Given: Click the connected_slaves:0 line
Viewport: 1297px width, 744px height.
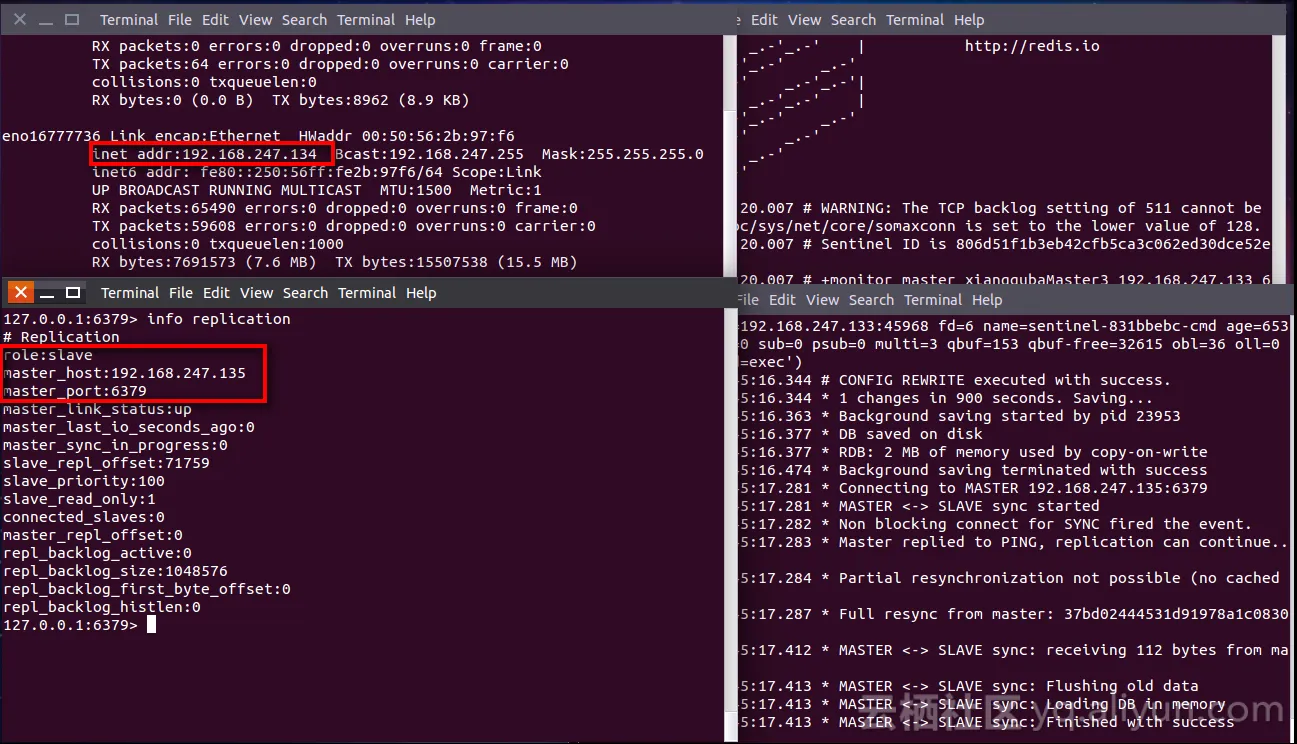Looking at the screenshot, I should pyautogui.click(x=84, y=517).
